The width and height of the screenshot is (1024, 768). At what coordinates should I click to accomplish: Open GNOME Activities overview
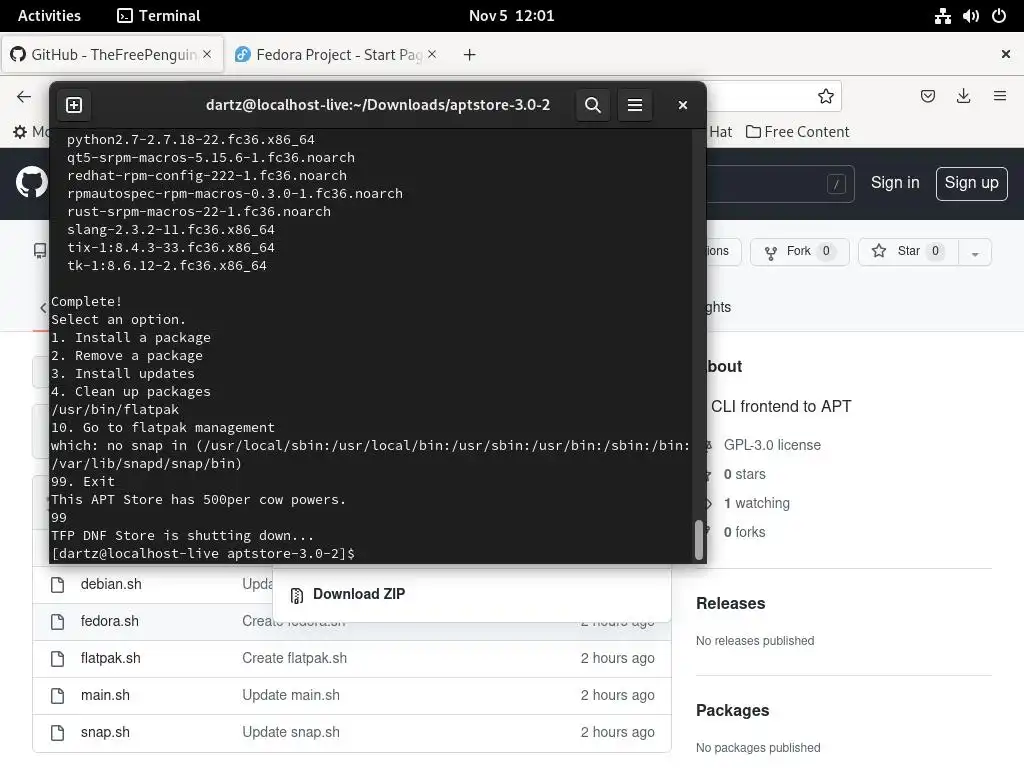49,16
